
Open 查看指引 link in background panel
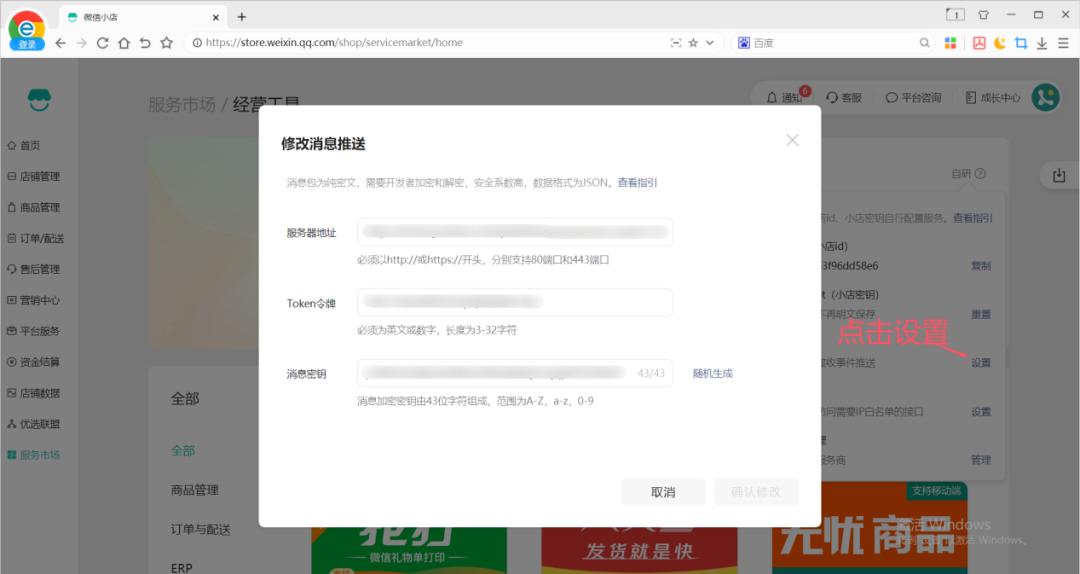[x=973, y=218]
